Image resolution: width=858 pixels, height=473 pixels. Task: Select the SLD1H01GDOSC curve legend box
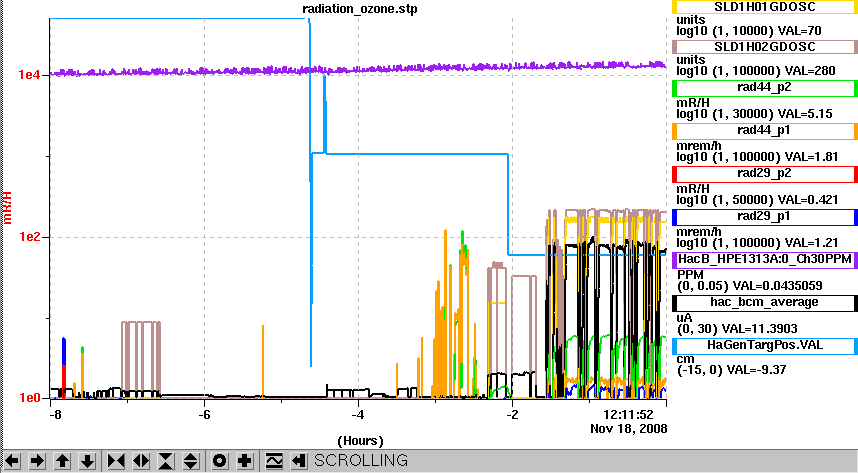click(764, 7)
